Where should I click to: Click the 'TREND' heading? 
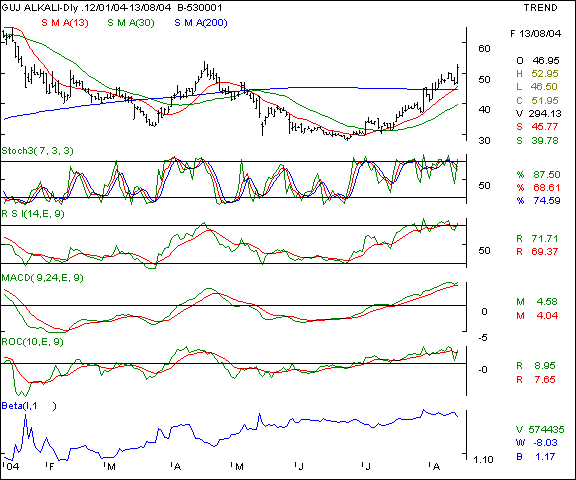click(540, 8)
